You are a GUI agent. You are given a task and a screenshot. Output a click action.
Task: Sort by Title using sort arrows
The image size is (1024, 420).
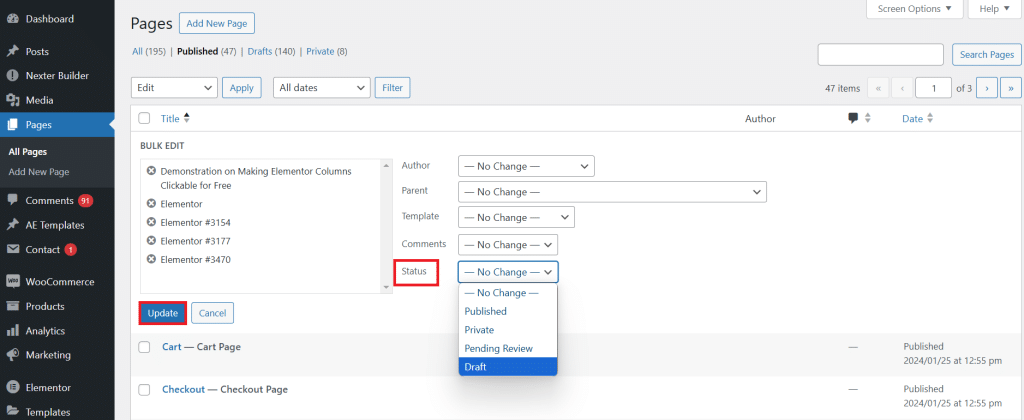[187, 118]
